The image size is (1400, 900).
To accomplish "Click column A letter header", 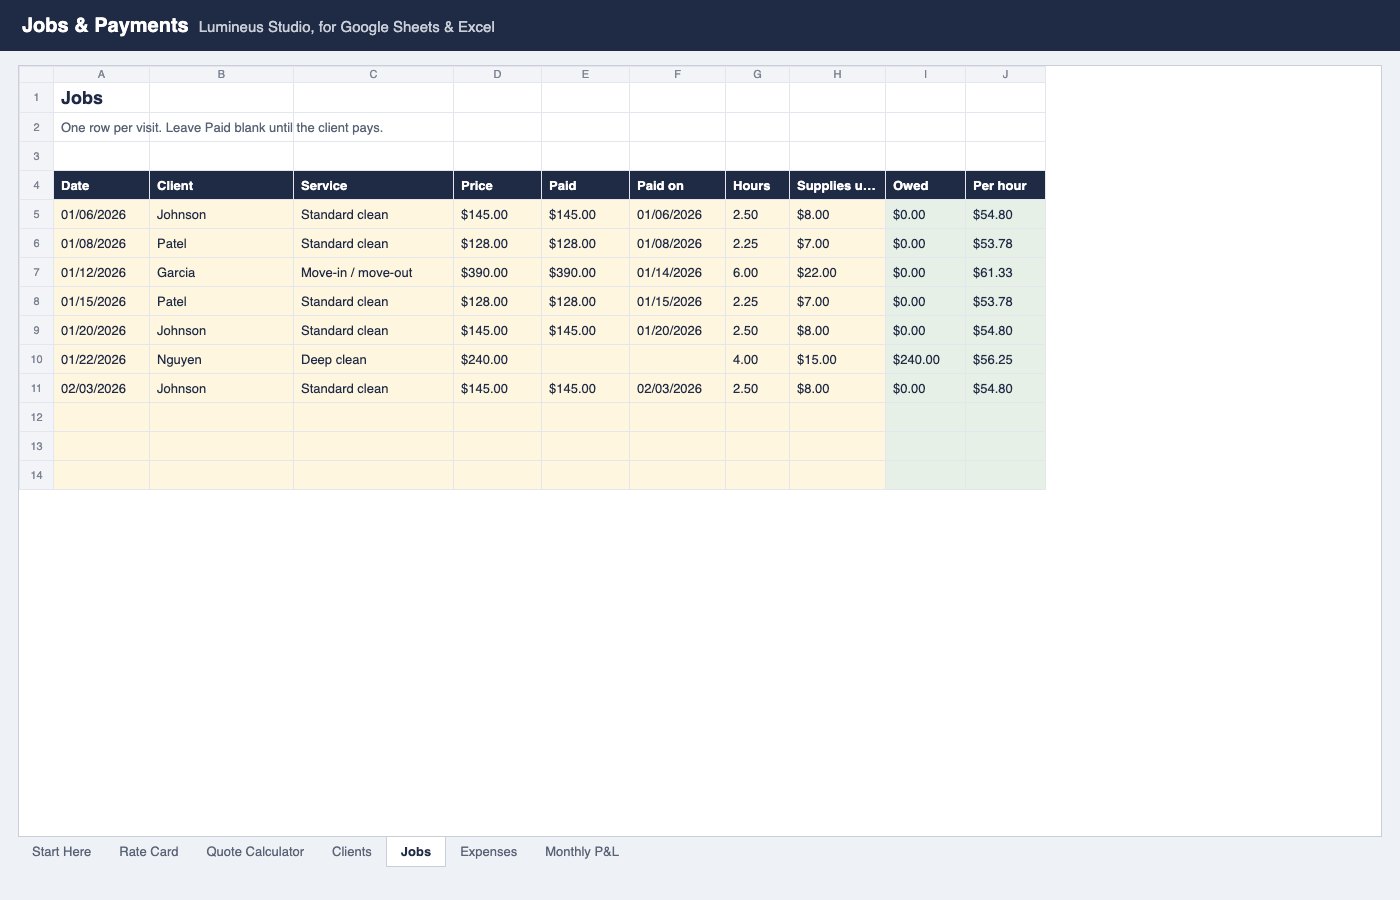I will point(101,74).
